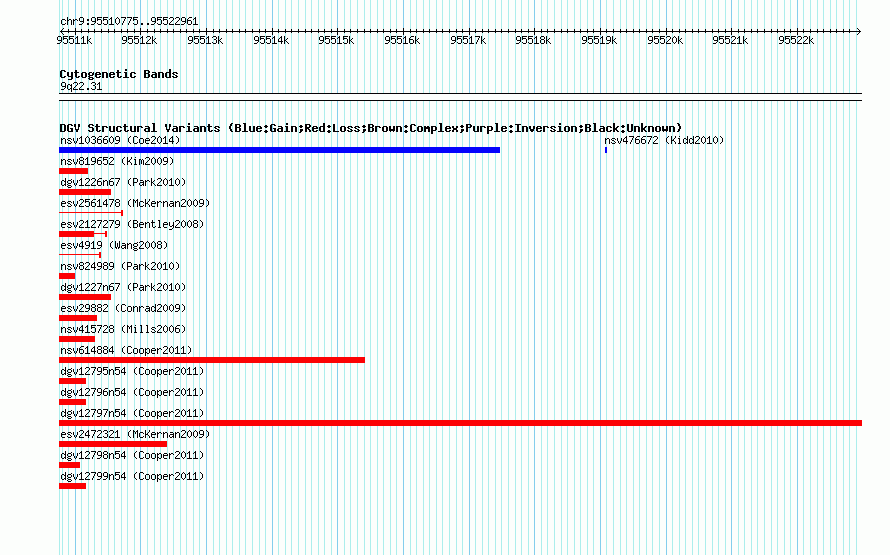Open the esv2561478 (McKernan2009) variant

coord(135,203)
